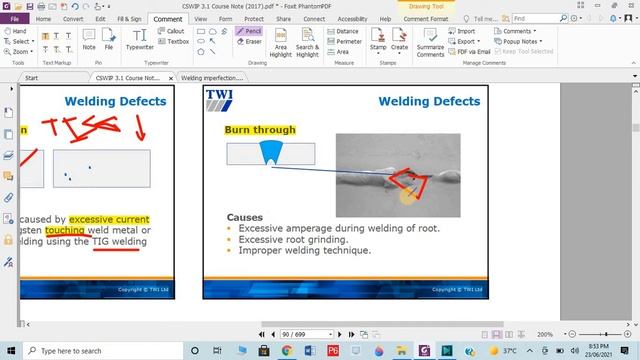Jump to the last page
The height and width of the screenshot is (360, 640).
pos(351,334)
